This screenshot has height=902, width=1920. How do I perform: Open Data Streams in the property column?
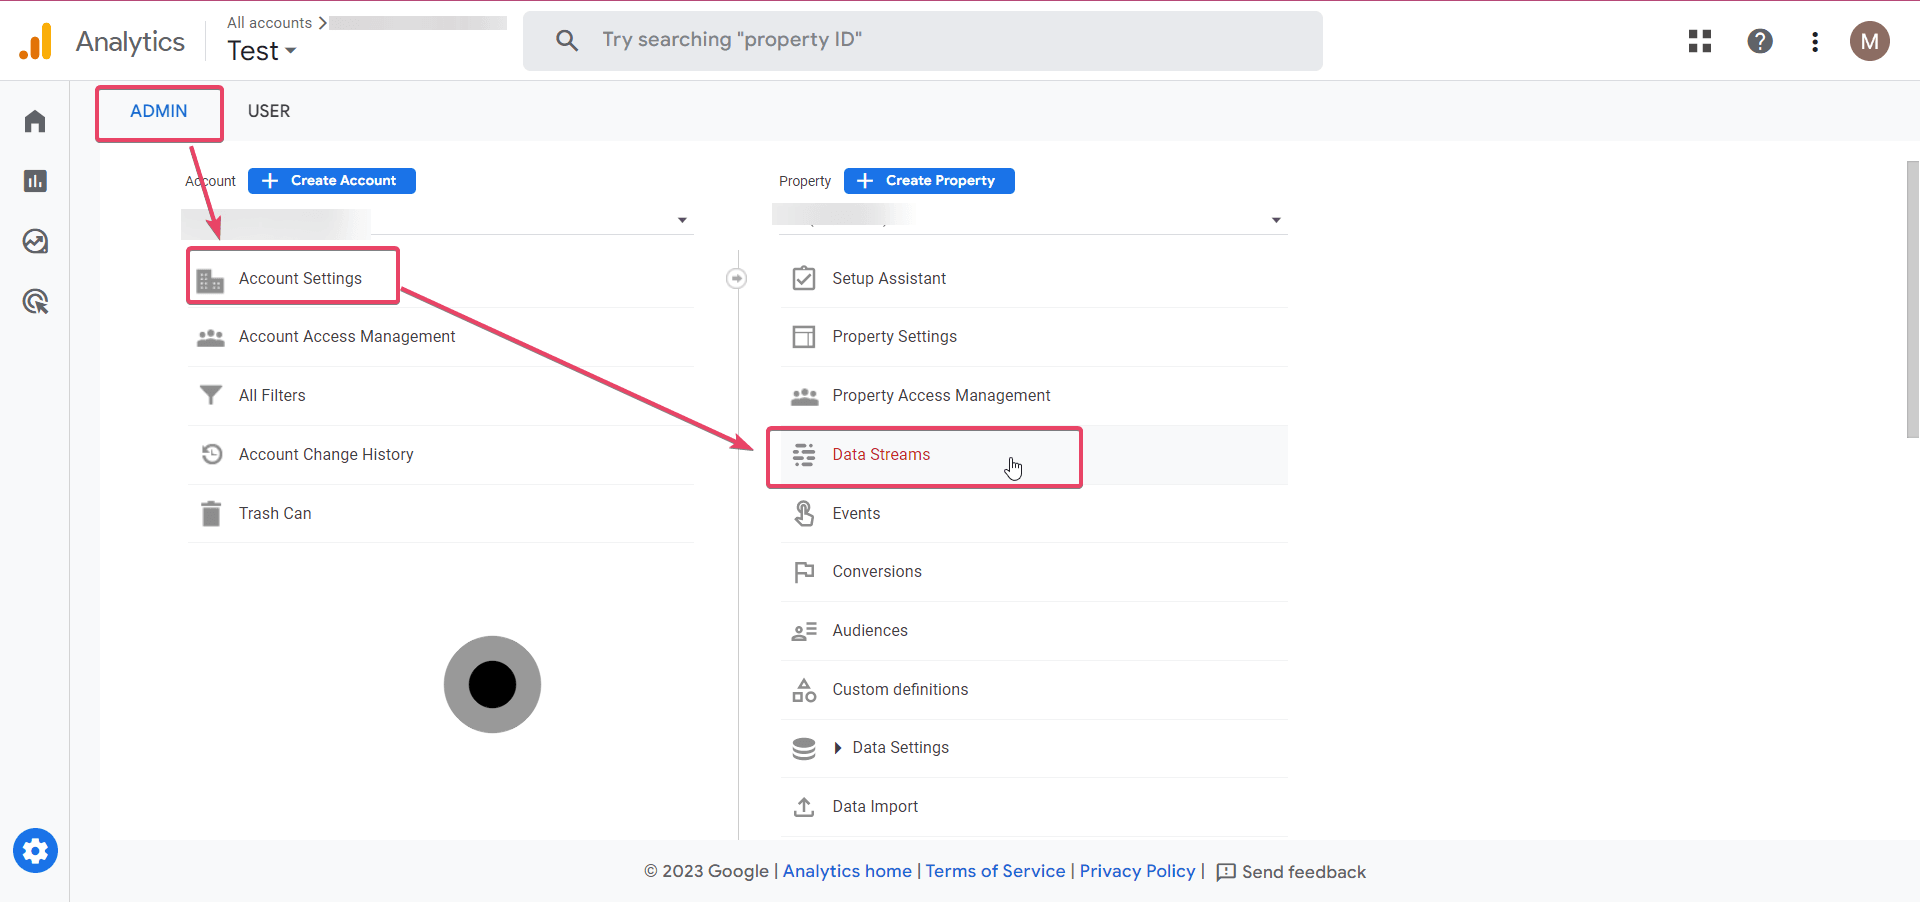point(881,455)
